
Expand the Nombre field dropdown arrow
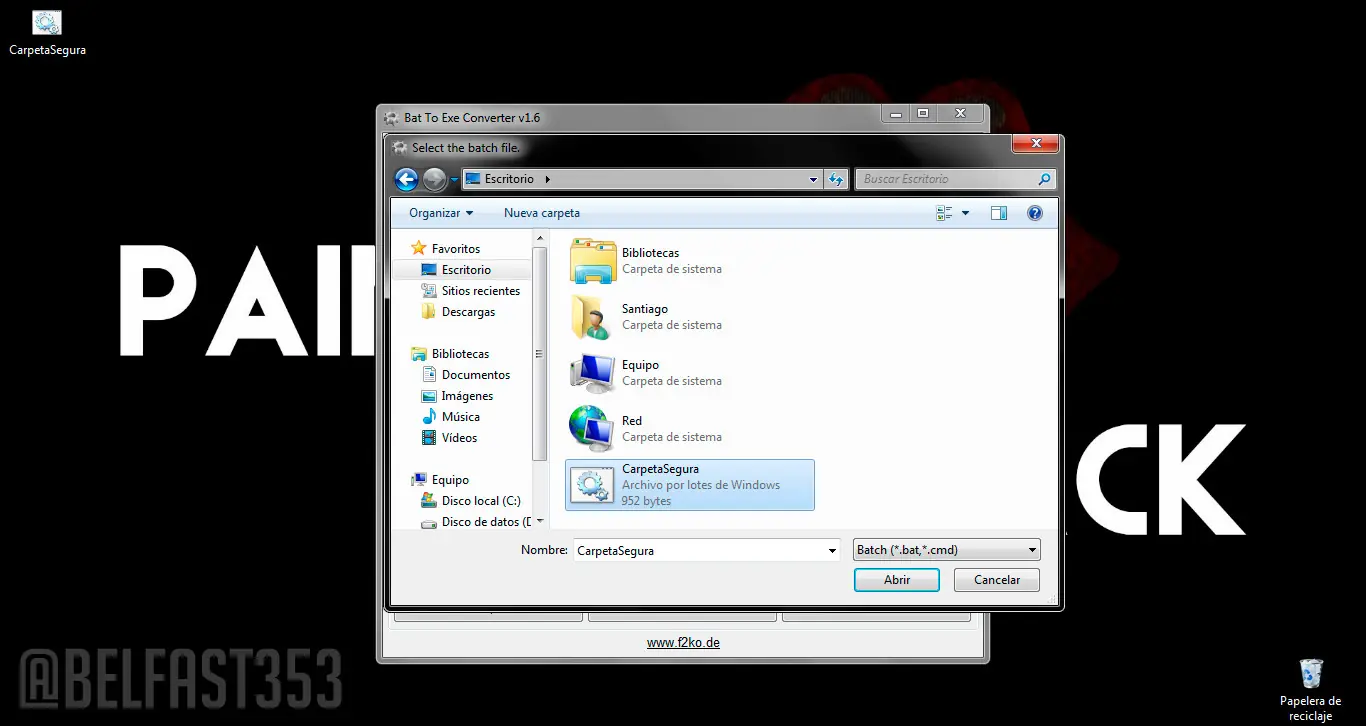coord(833,550)
